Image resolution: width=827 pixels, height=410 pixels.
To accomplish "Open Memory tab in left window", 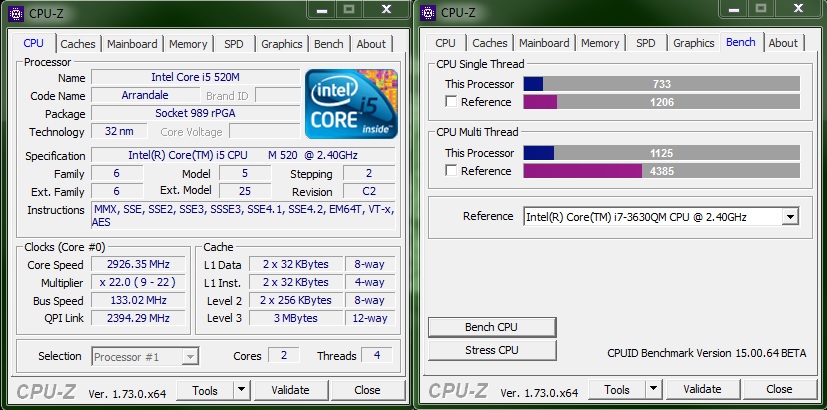I will 188,44.
